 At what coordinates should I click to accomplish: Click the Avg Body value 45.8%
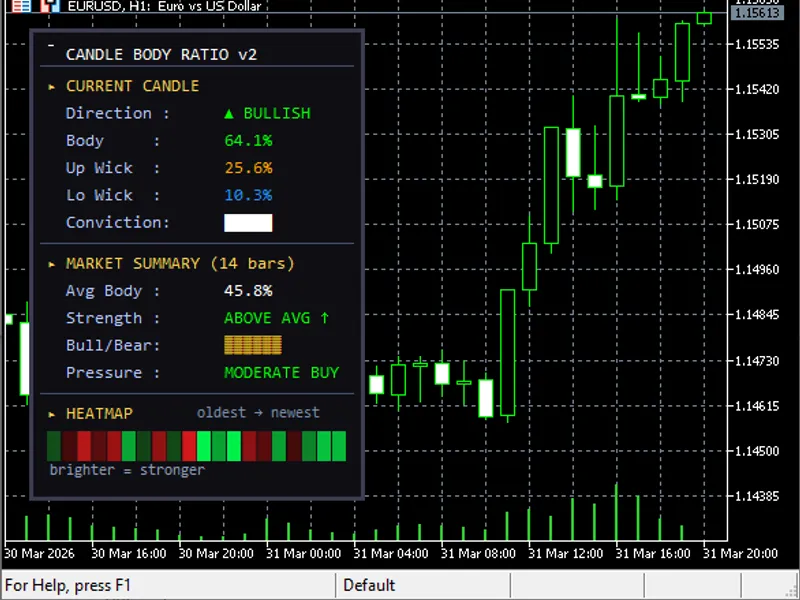point(248,291)
